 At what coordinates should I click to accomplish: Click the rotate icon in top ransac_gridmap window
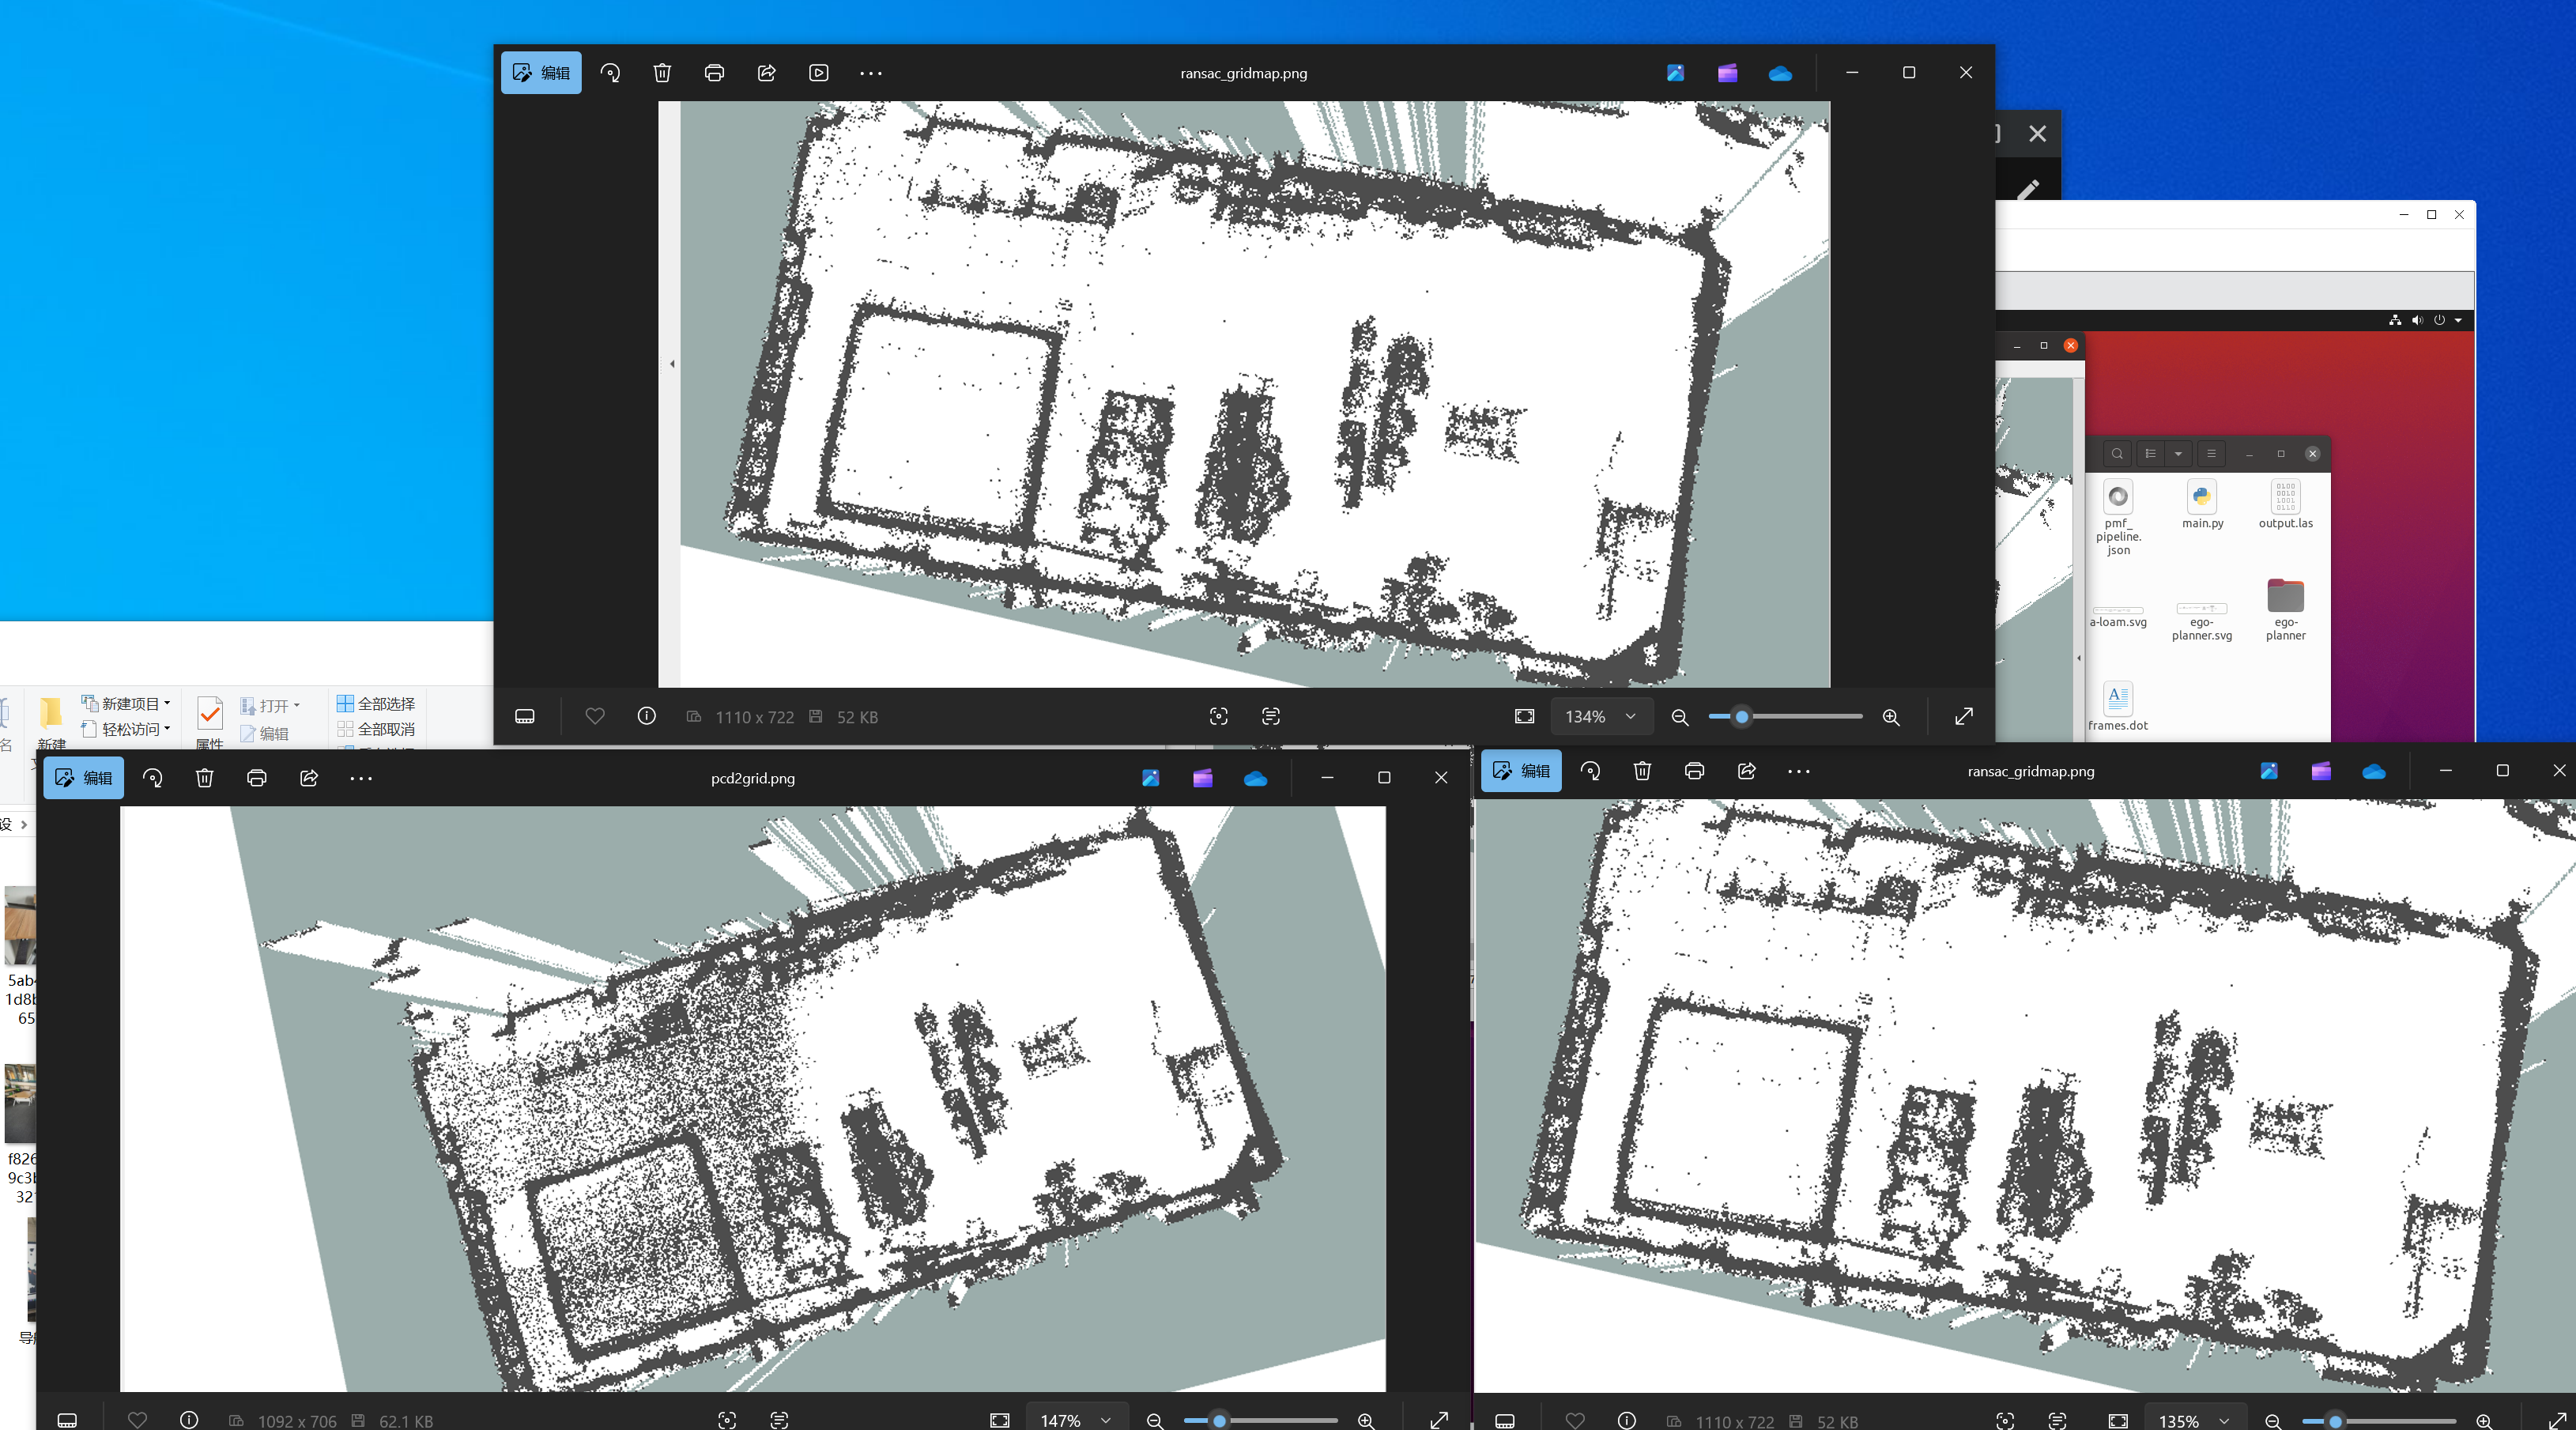click(610, 73)
